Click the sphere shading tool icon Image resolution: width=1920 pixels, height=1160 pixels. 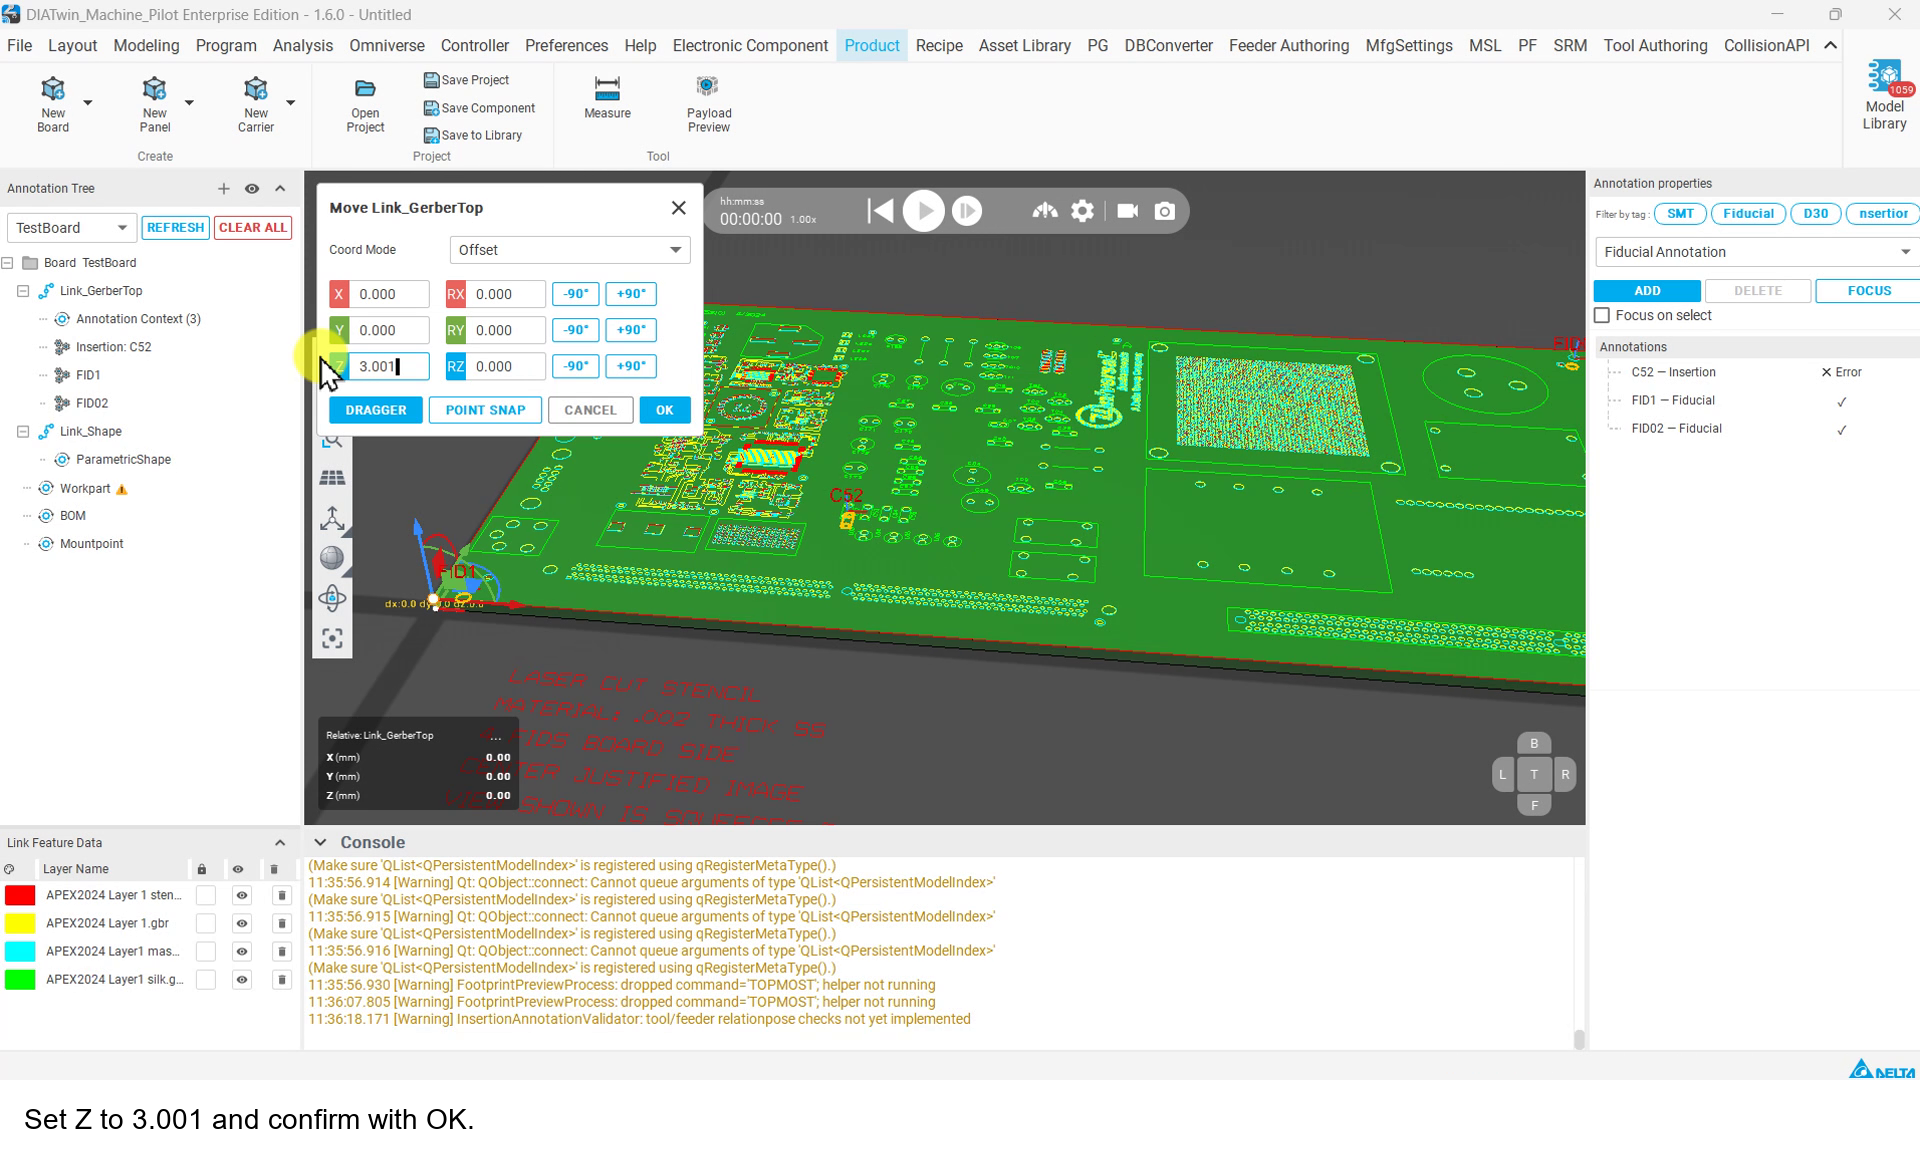pos(332,558)
